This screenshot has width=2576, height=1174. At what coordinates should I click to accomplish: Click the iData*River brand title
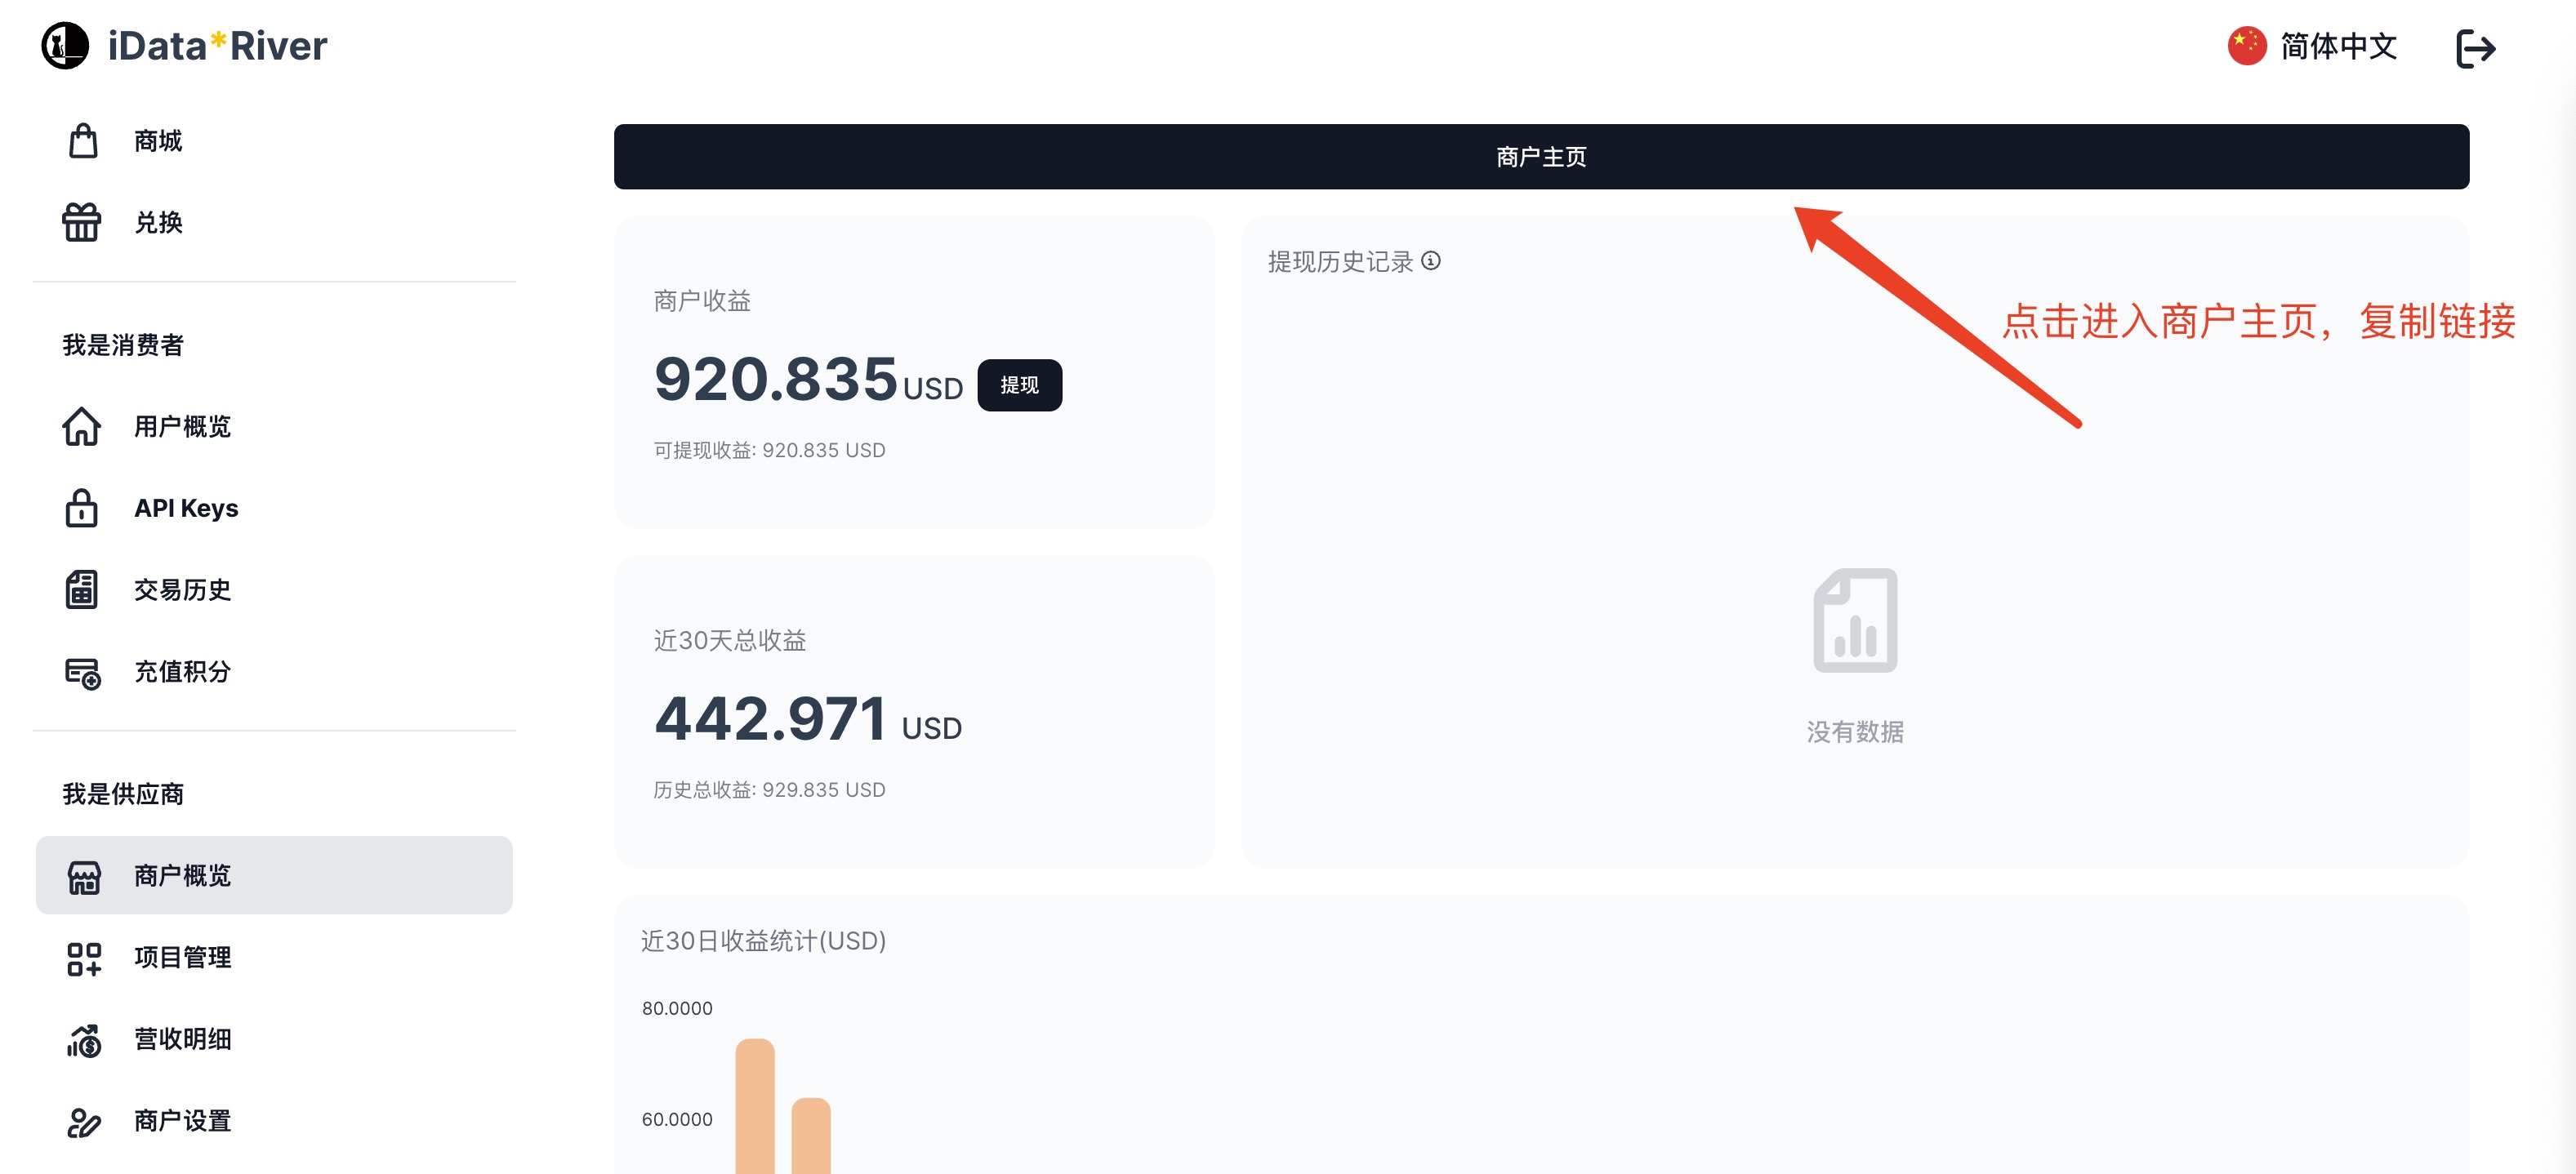pyautogui.click(x=217, y=46)
